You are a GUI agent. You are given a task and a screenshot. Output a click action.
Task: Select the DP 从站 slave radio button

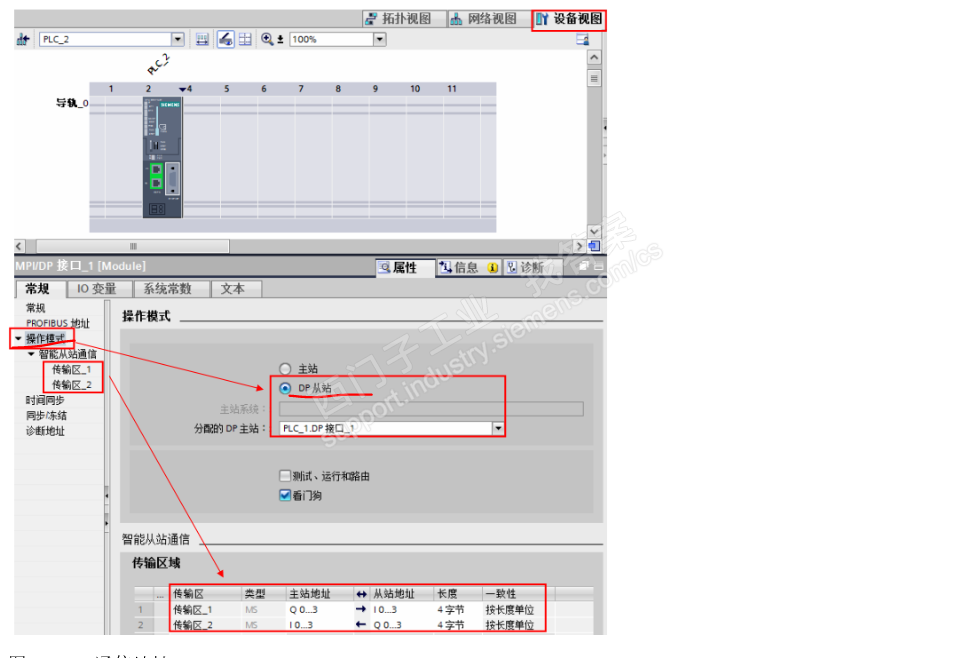[285, 388]
